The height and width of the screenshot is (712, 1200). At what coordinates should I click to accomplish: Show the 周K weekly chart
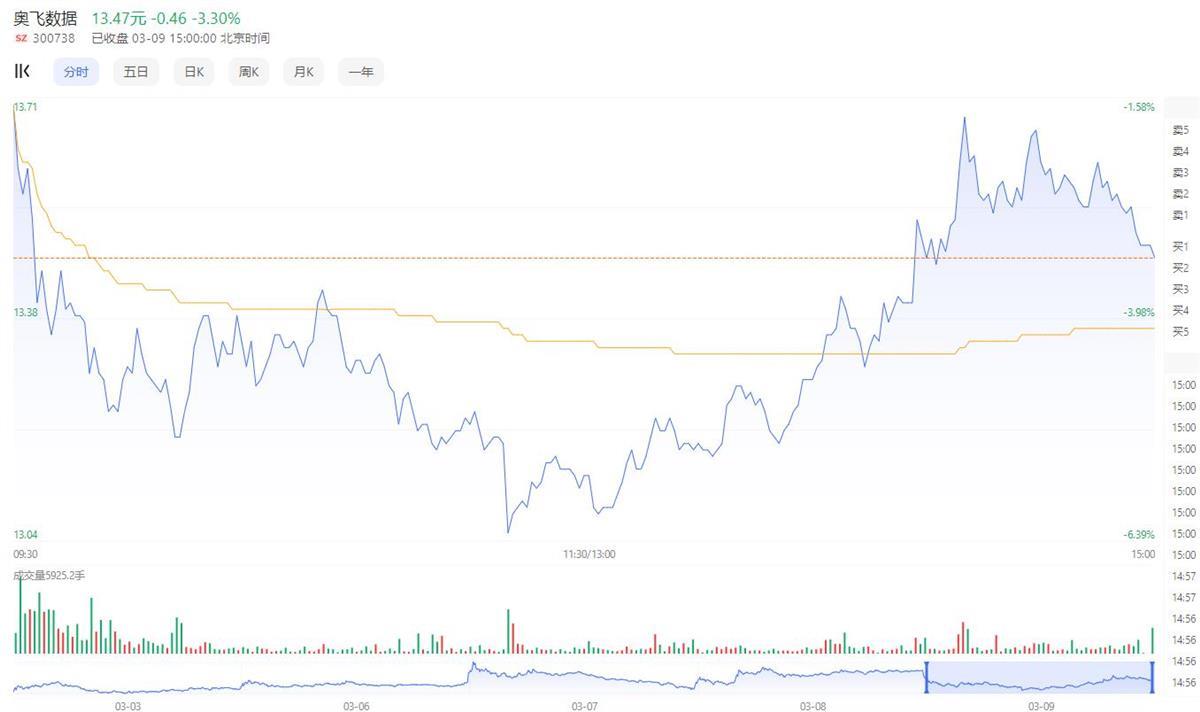tap(248, 72)
